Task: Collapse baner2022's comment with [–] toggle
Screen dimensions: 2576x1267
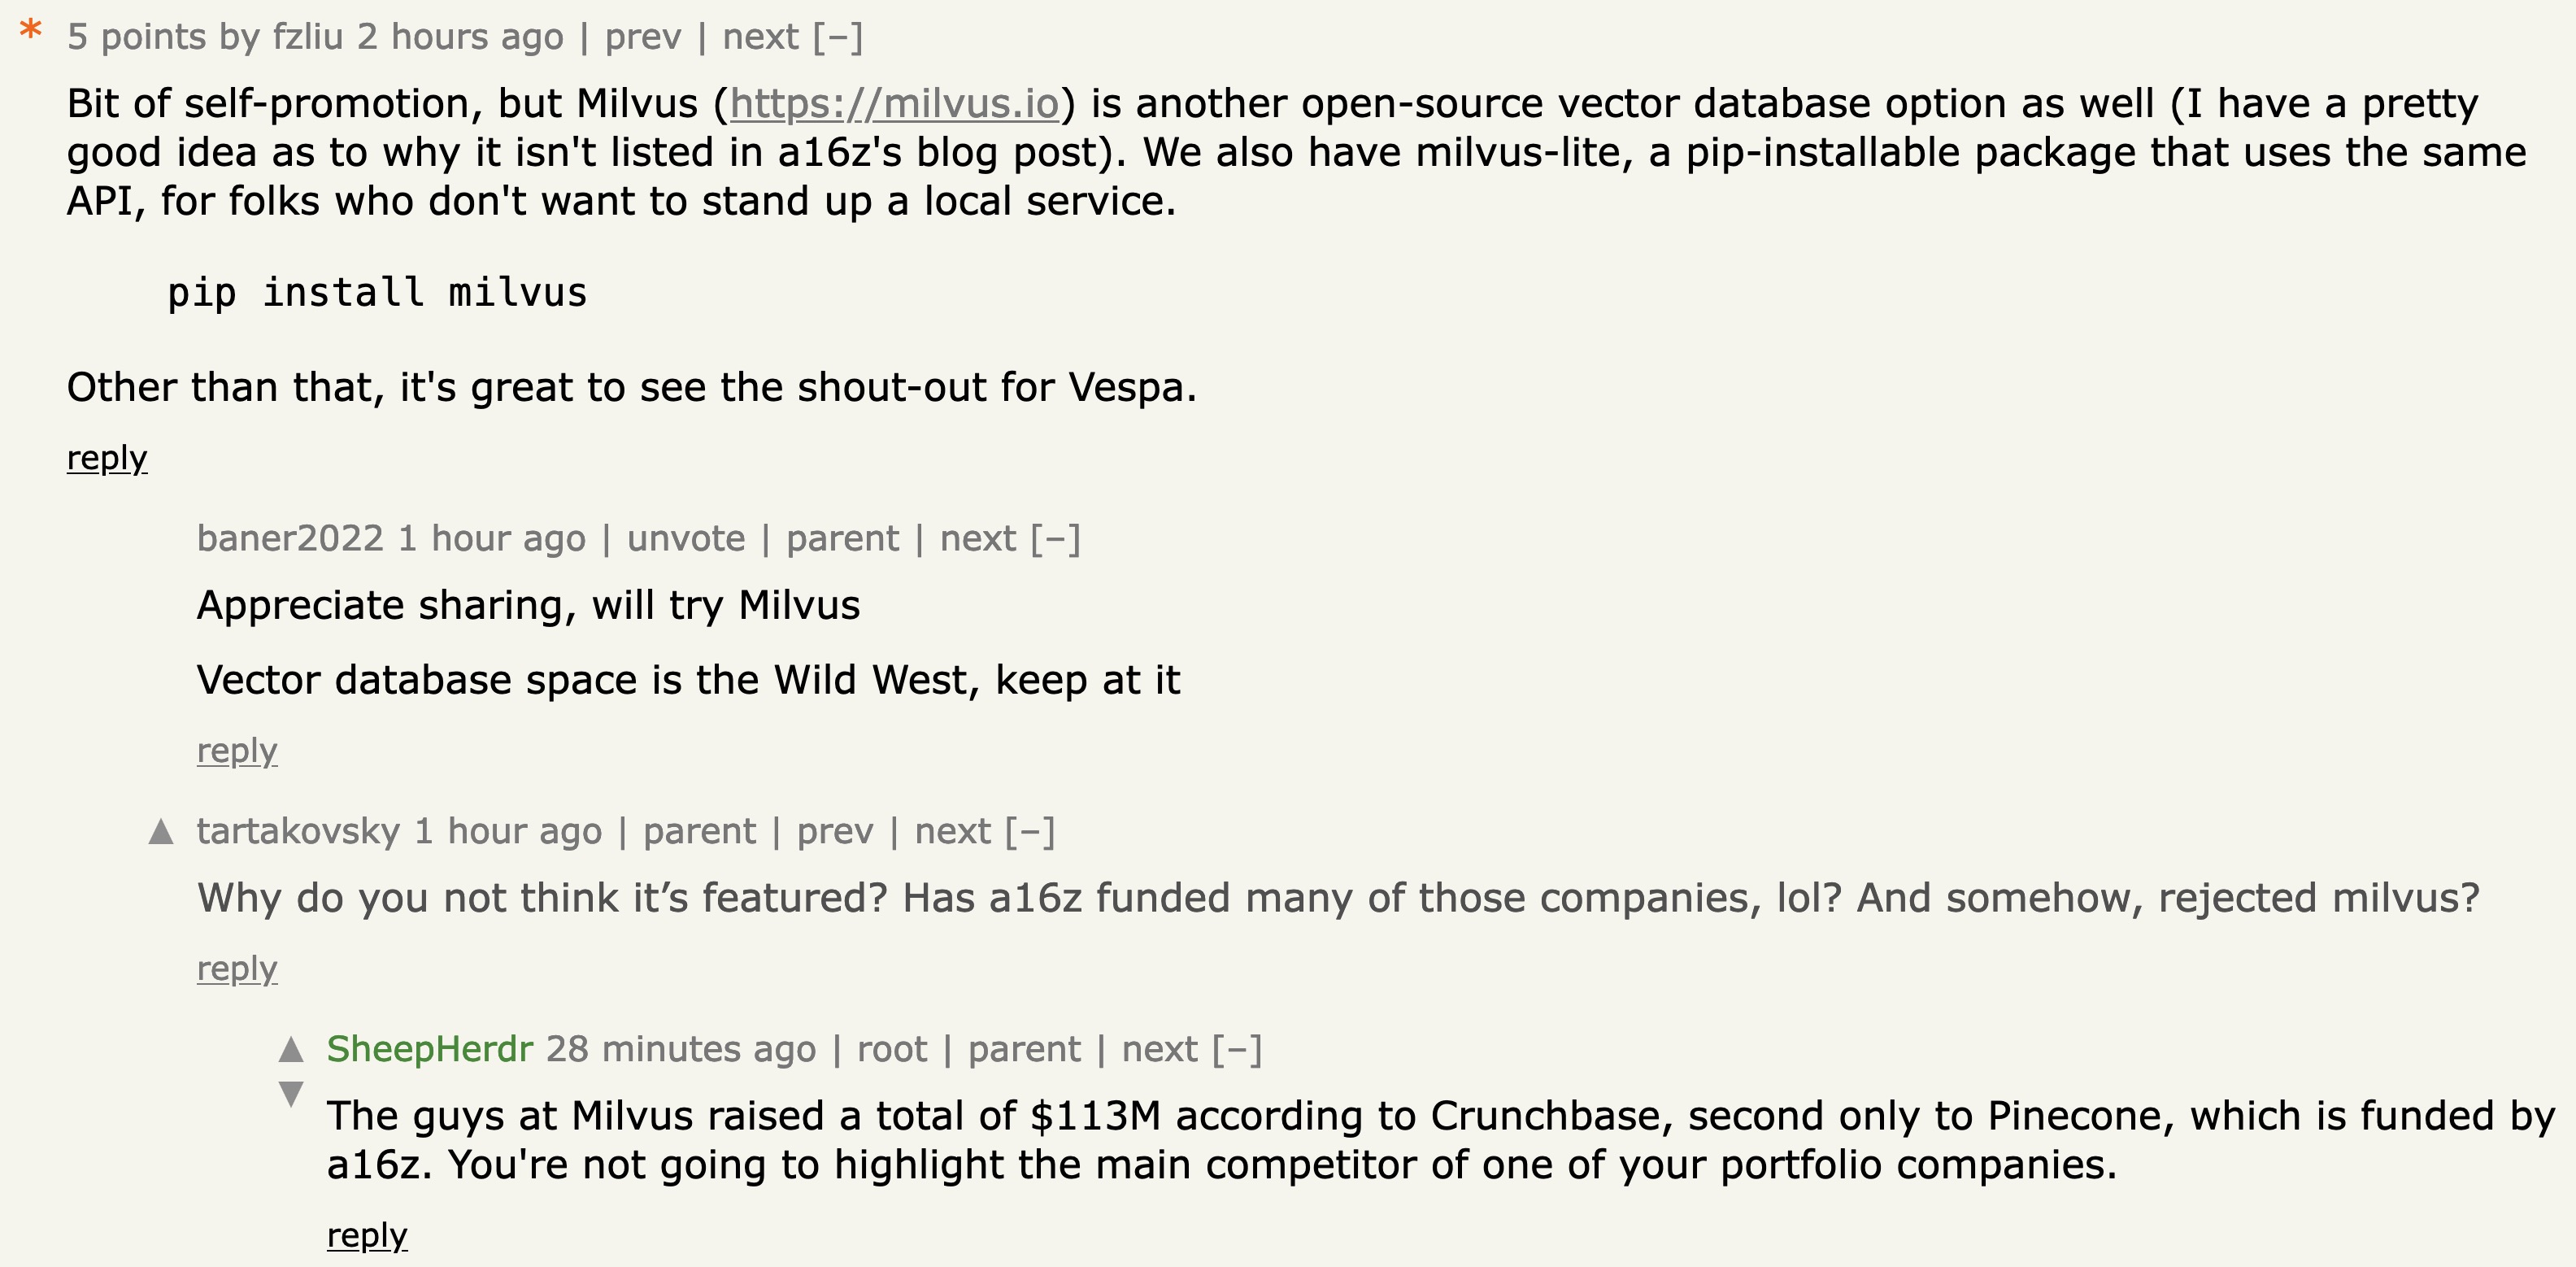Action: pos(1056,539)
